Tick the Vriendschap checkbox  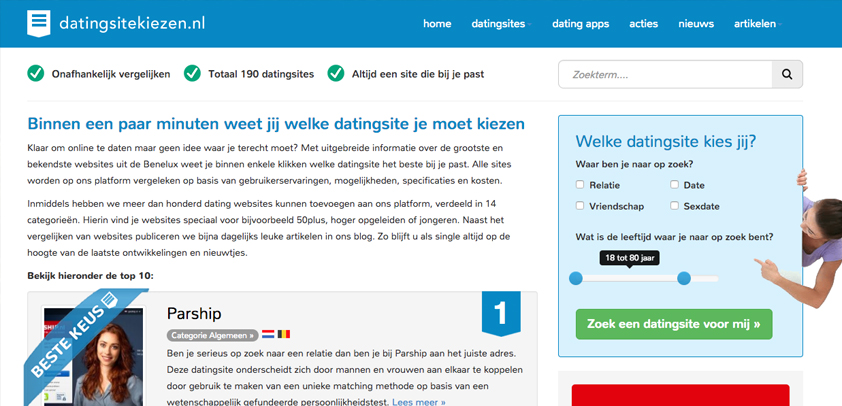click(580, 206)
